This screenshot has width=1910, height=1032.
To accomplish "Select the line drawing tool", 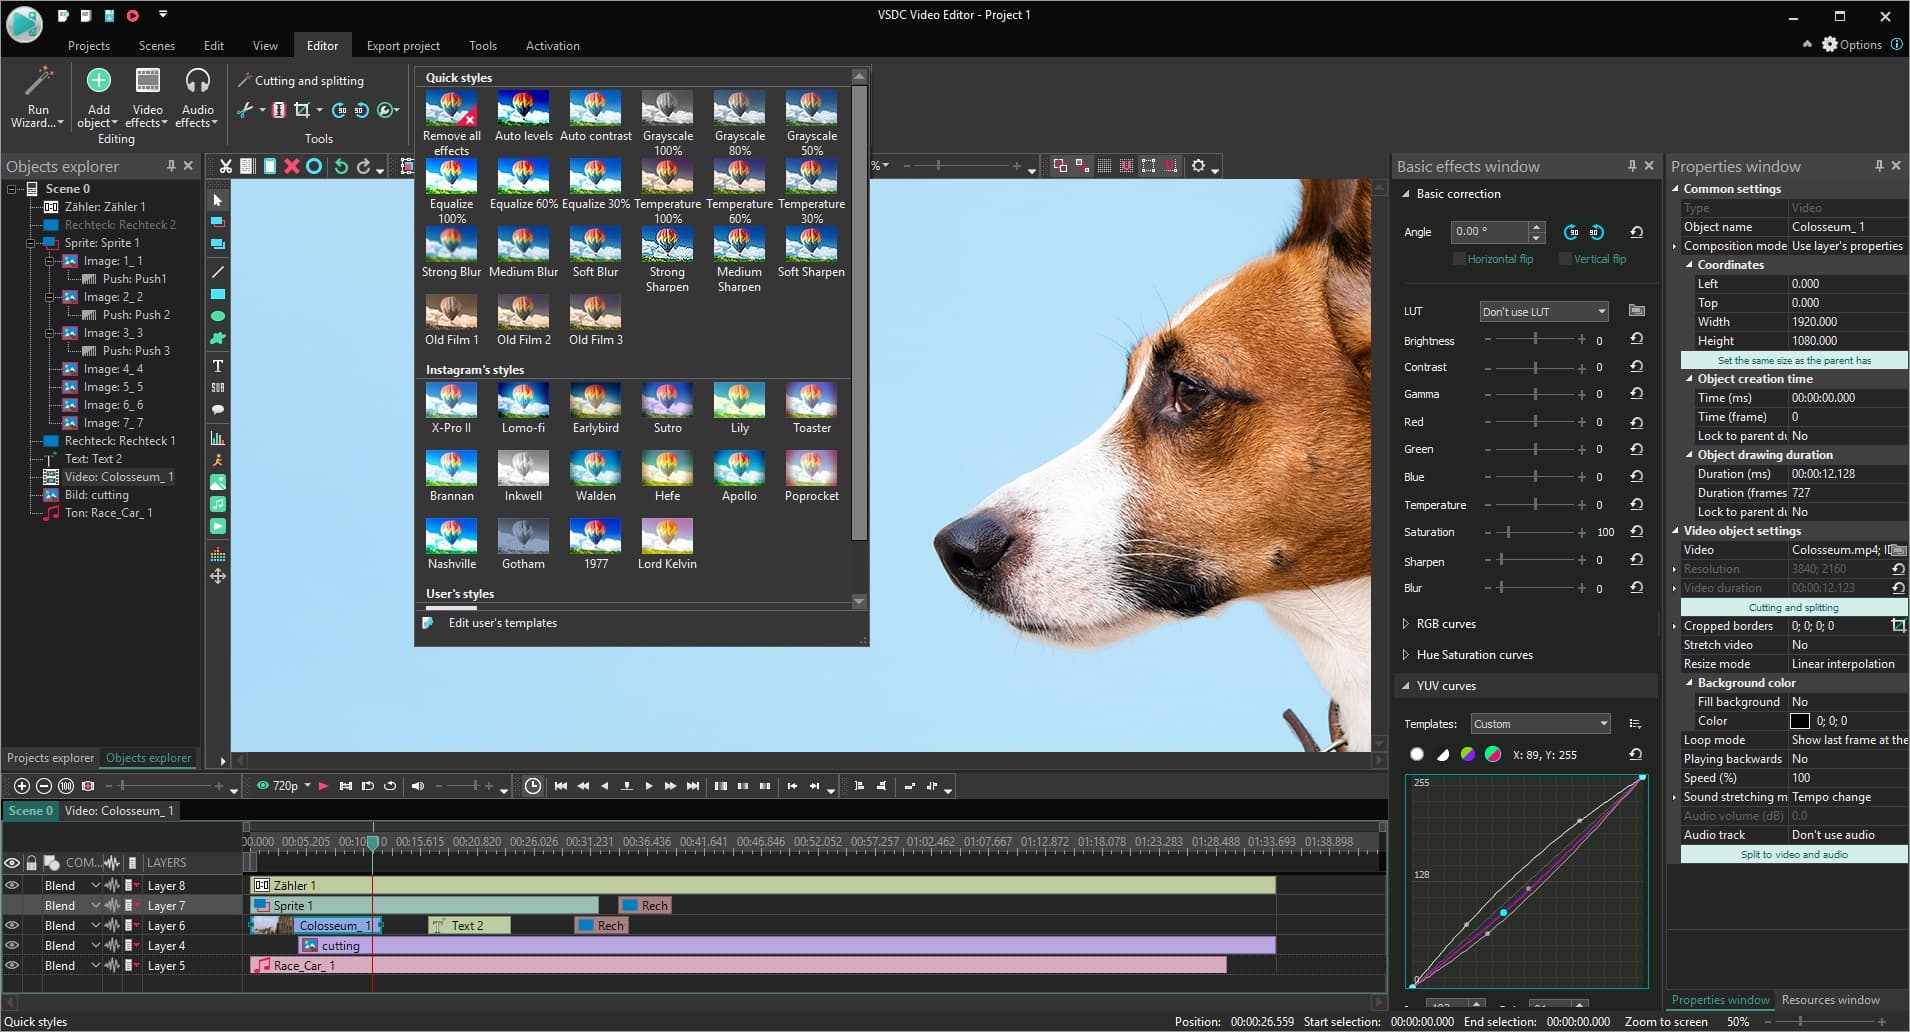I will tap(217, 272).
